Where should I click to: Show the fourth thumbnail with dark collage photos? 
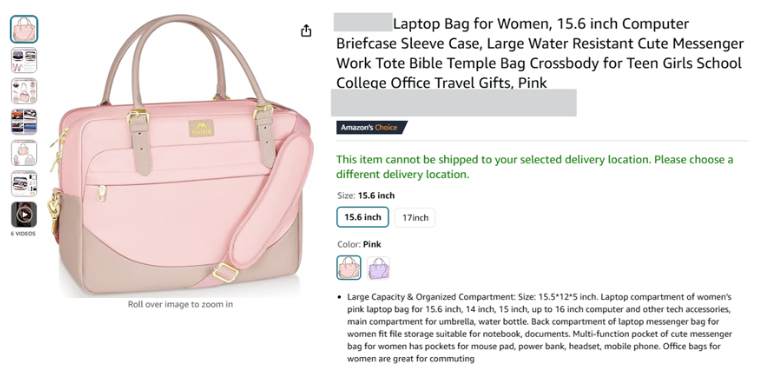tap(24, 122)
